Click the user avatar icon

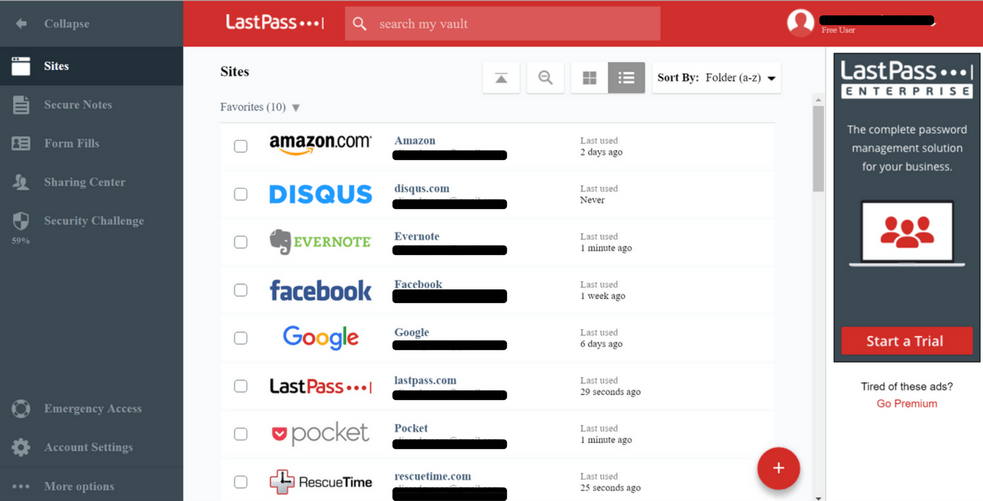pyautogui.click(x=801, y=23)
